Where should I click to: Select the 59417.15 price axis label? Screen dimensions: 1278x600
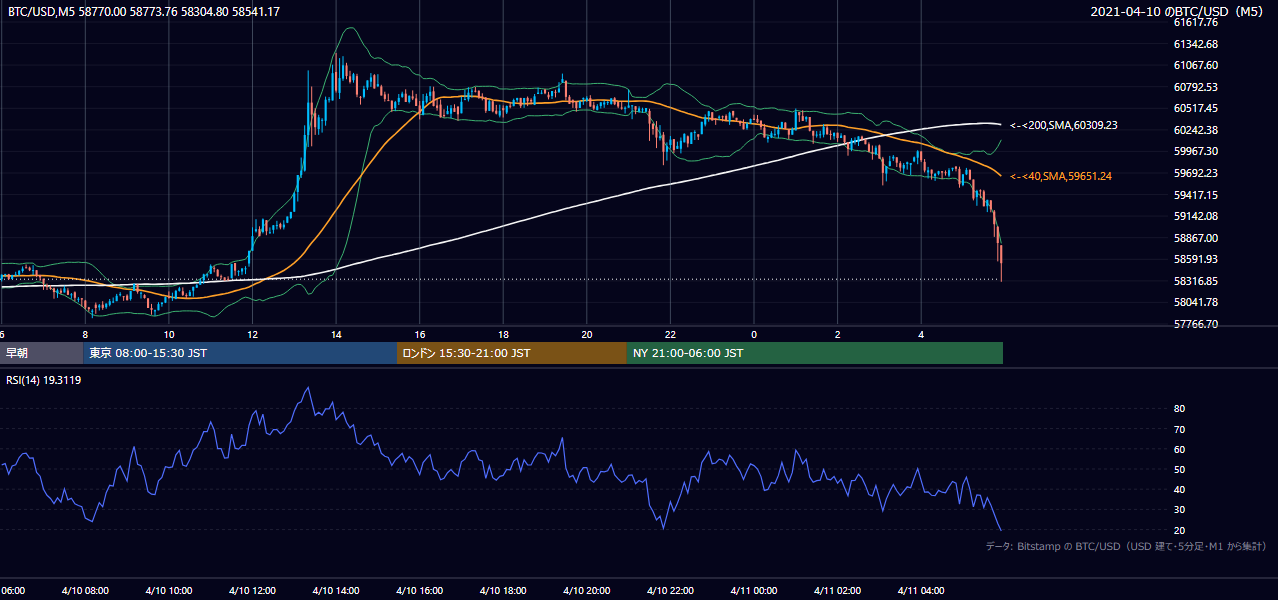point(1196,195)
